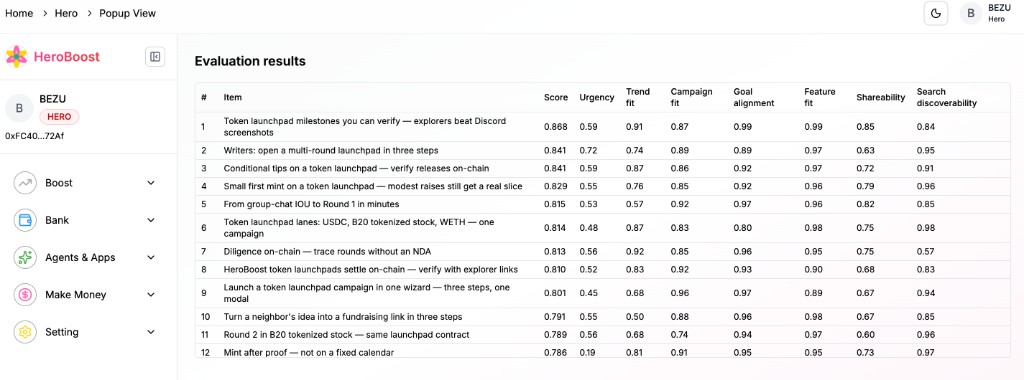Image resolution: width=1024 pixels, height=380 pixels.
Task: Click the BEZU avatar in header
Action: point(971,14)
